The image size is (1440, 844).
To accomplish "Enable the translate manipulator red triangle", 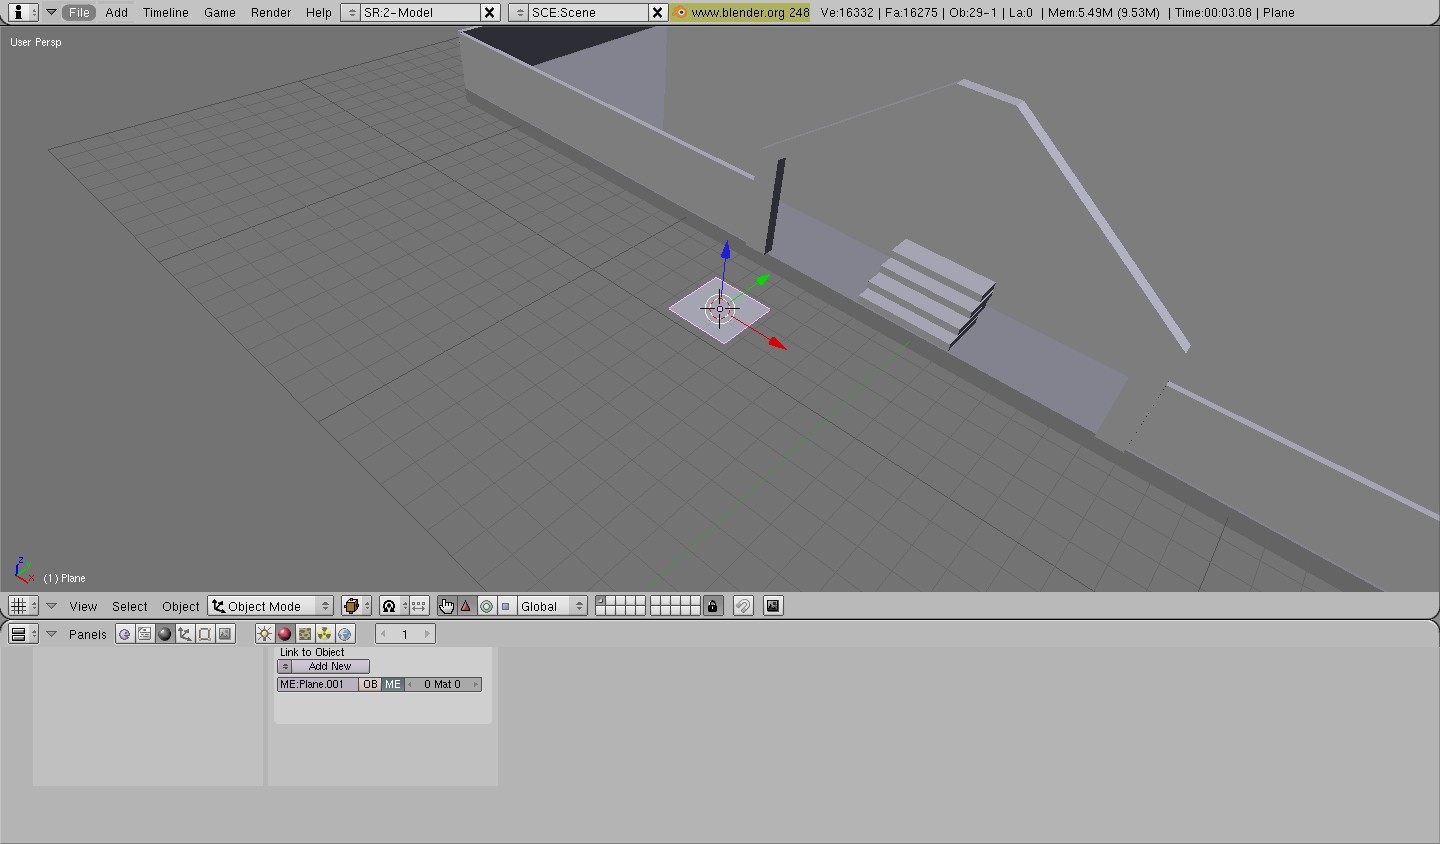I will [x=466, y=606].
